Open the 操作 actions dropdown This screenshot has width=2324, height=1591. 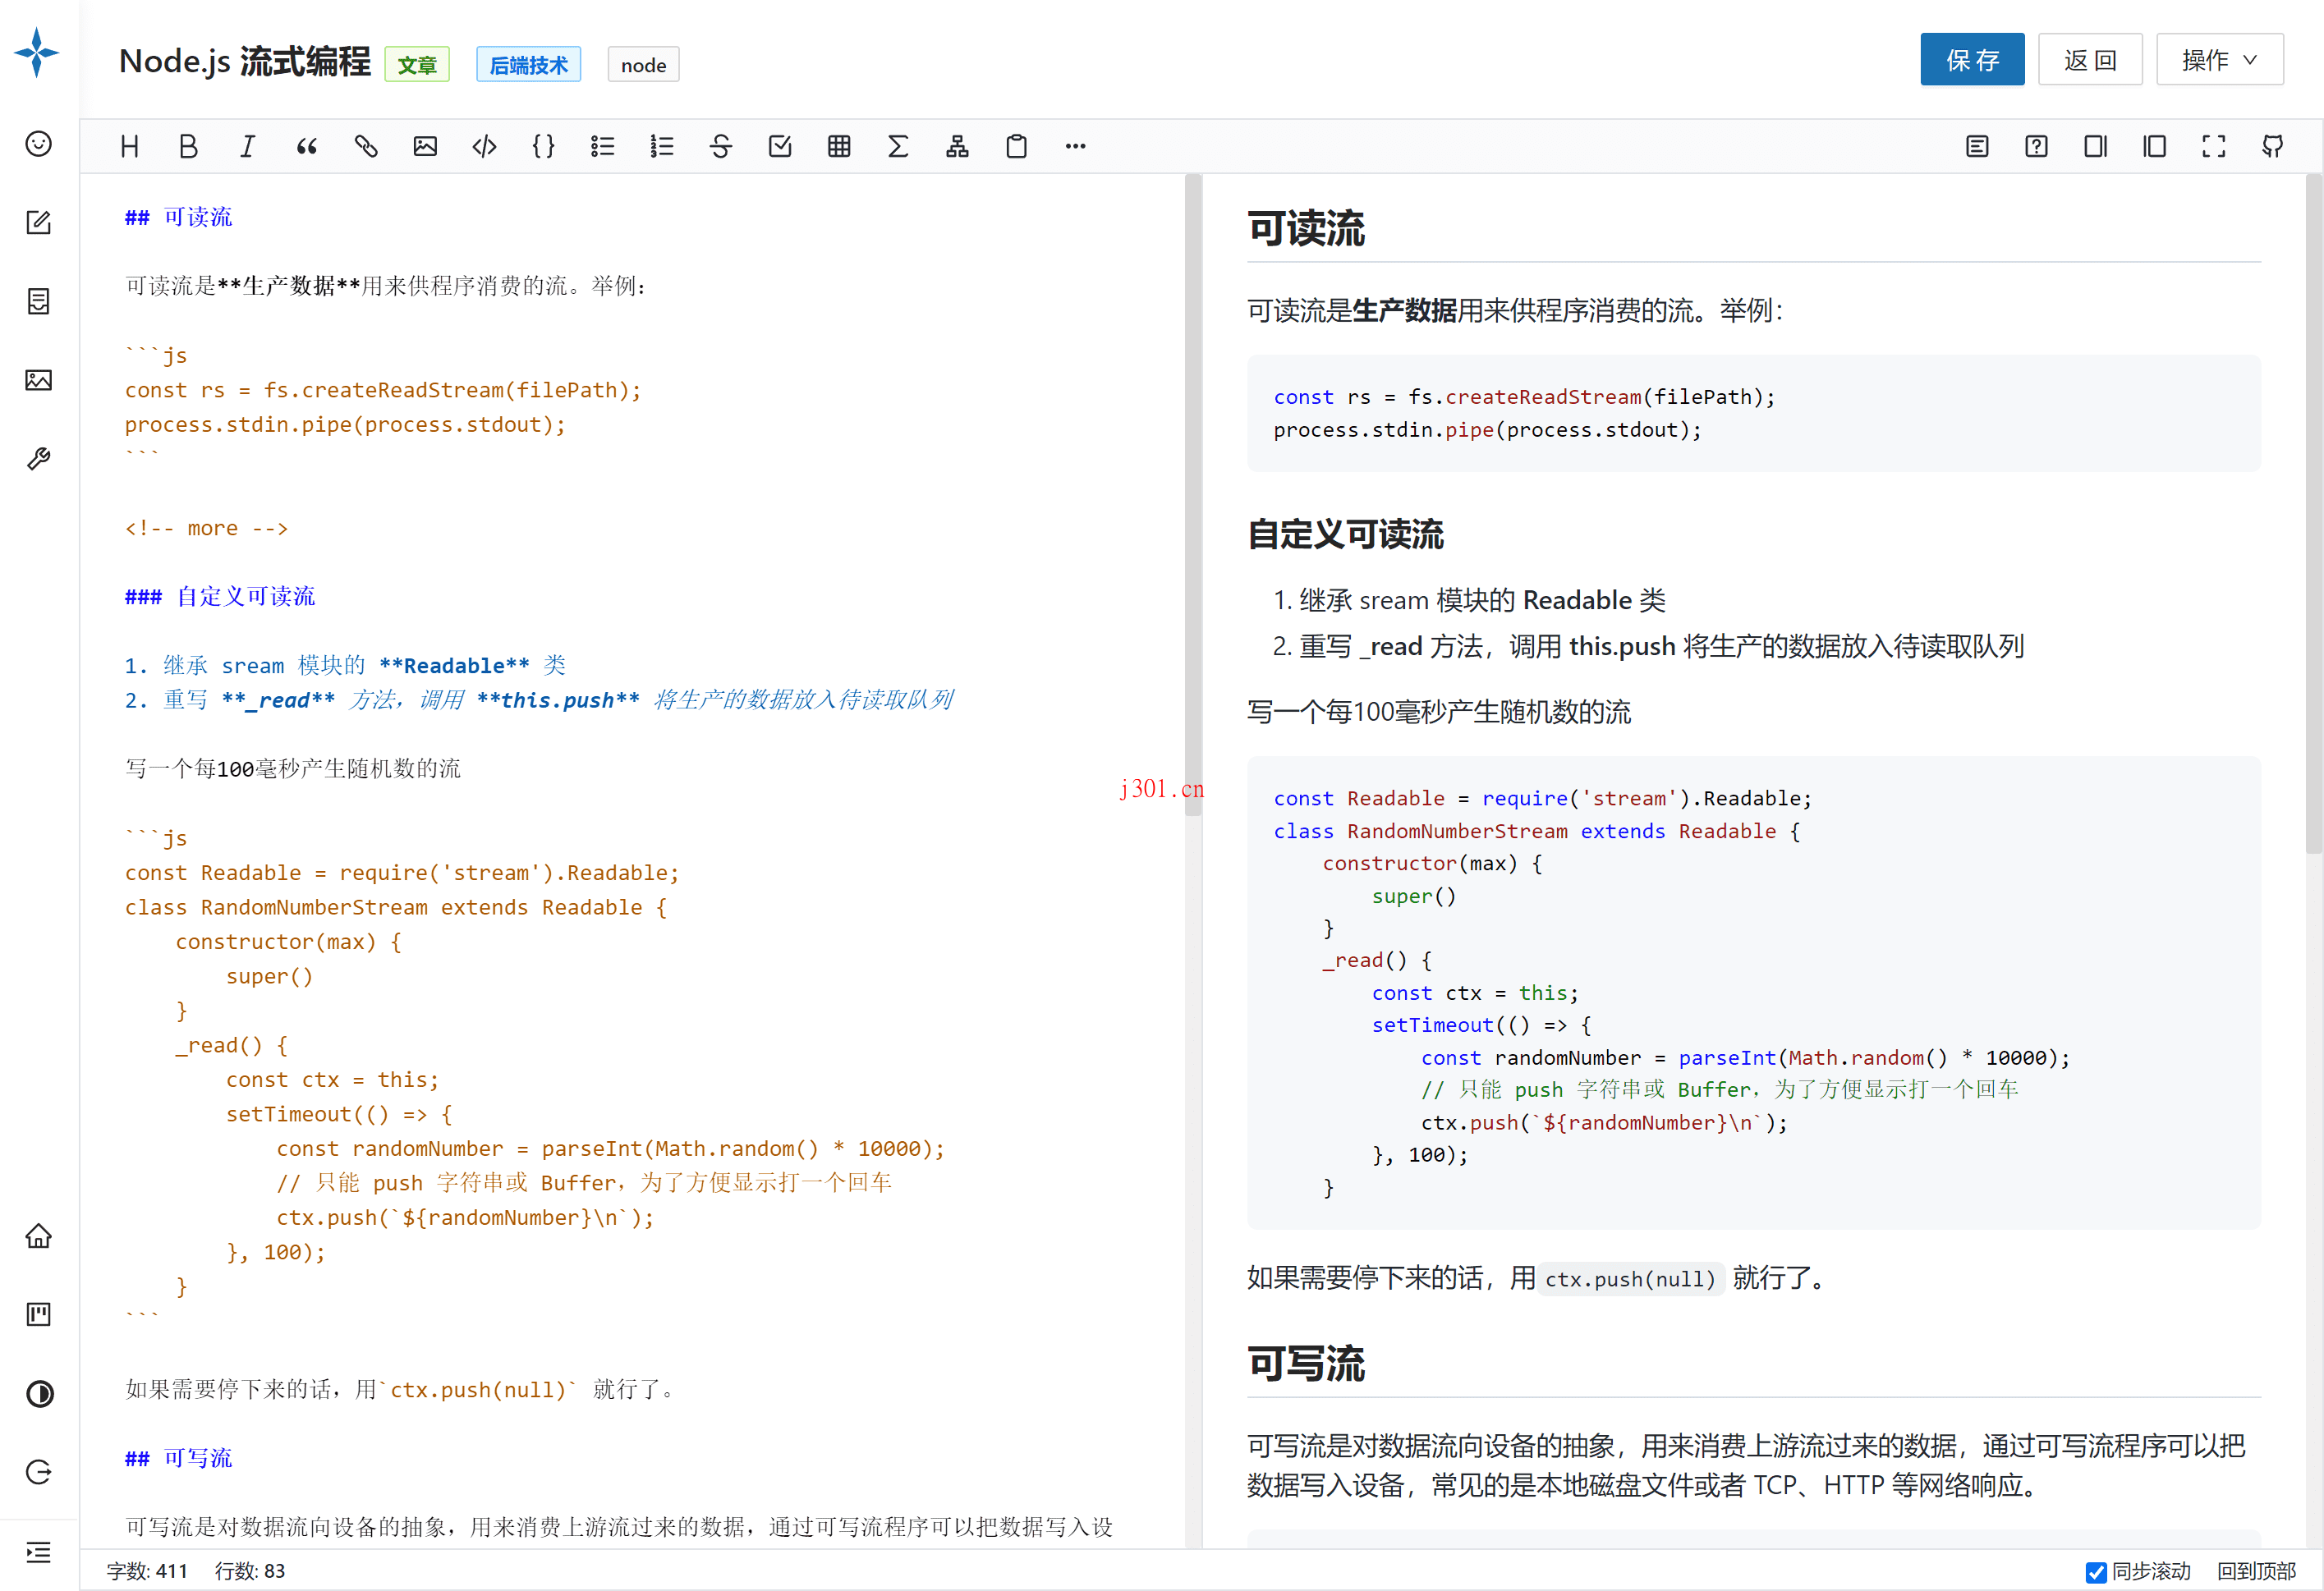2219,60
